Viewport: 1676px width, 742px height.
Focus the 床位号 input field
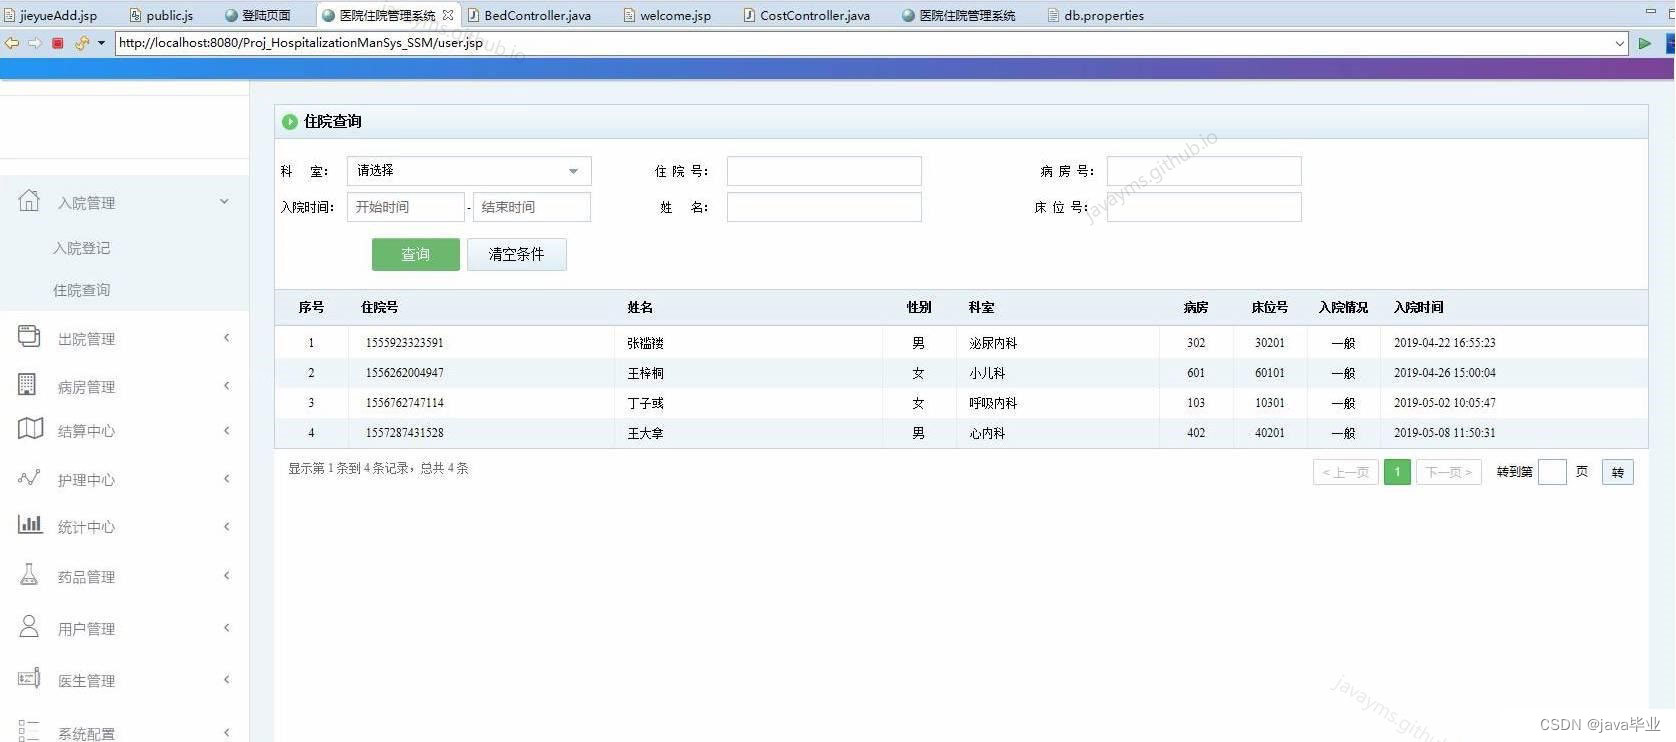[x=1204, y=207]
